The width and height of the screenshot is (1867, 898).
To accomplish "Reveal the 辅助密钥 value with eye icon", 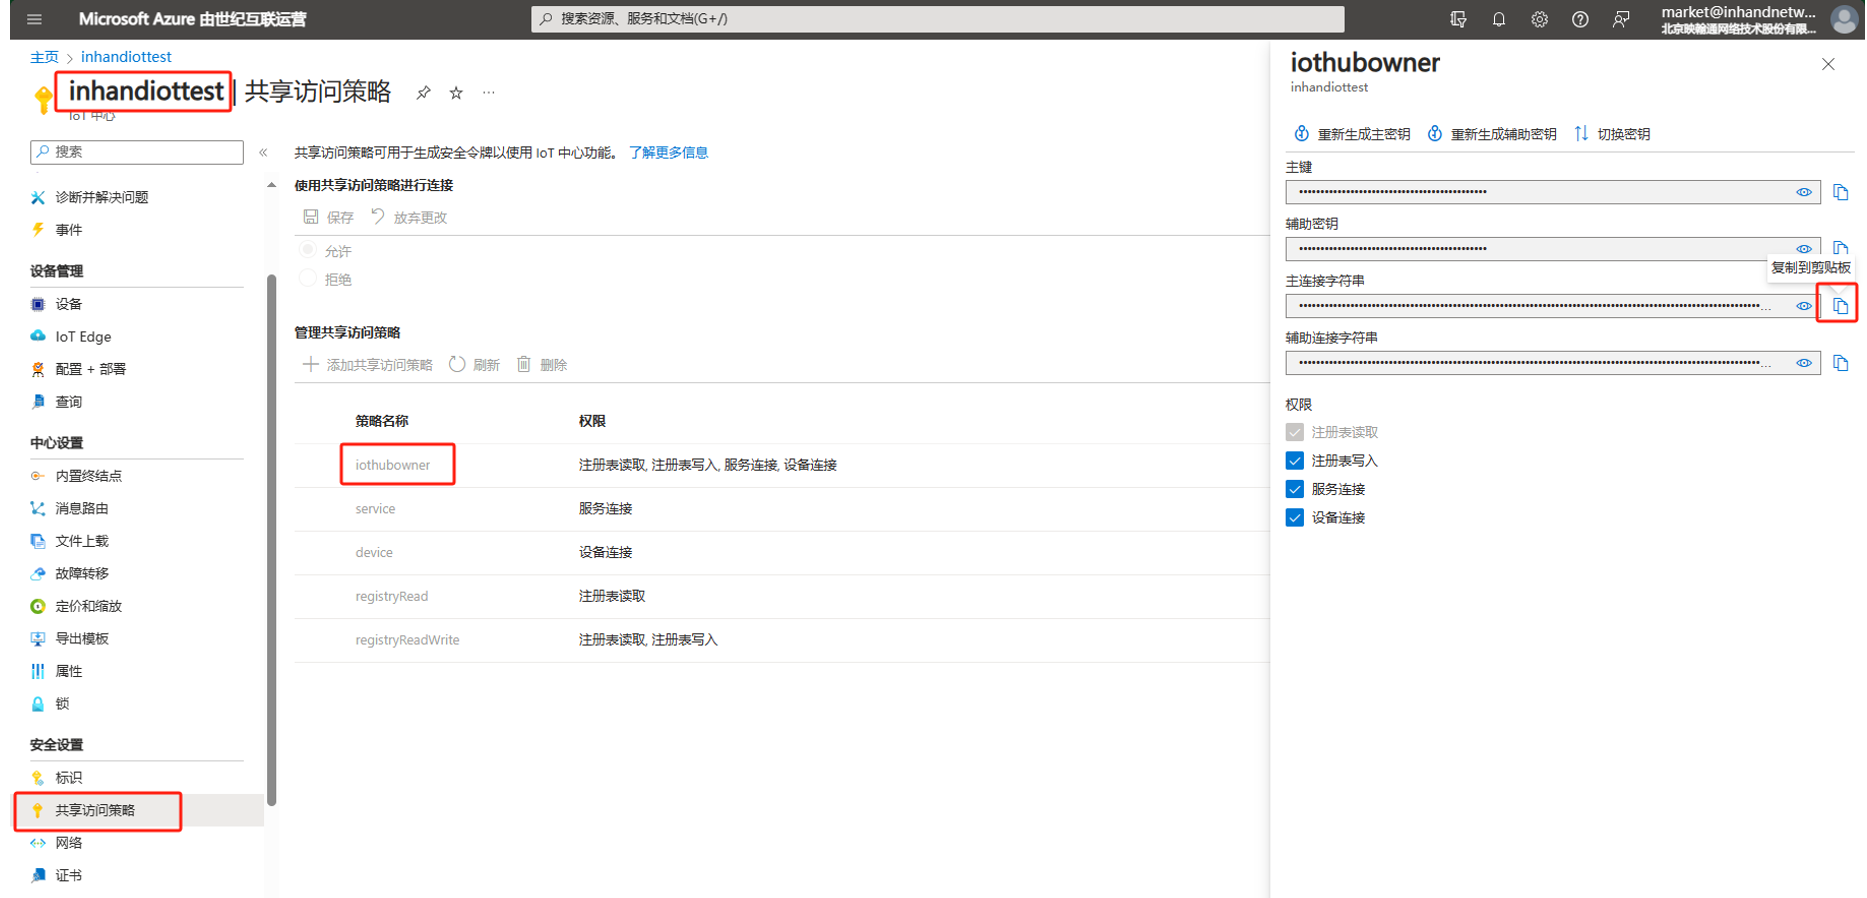I will click(1804, 249).
